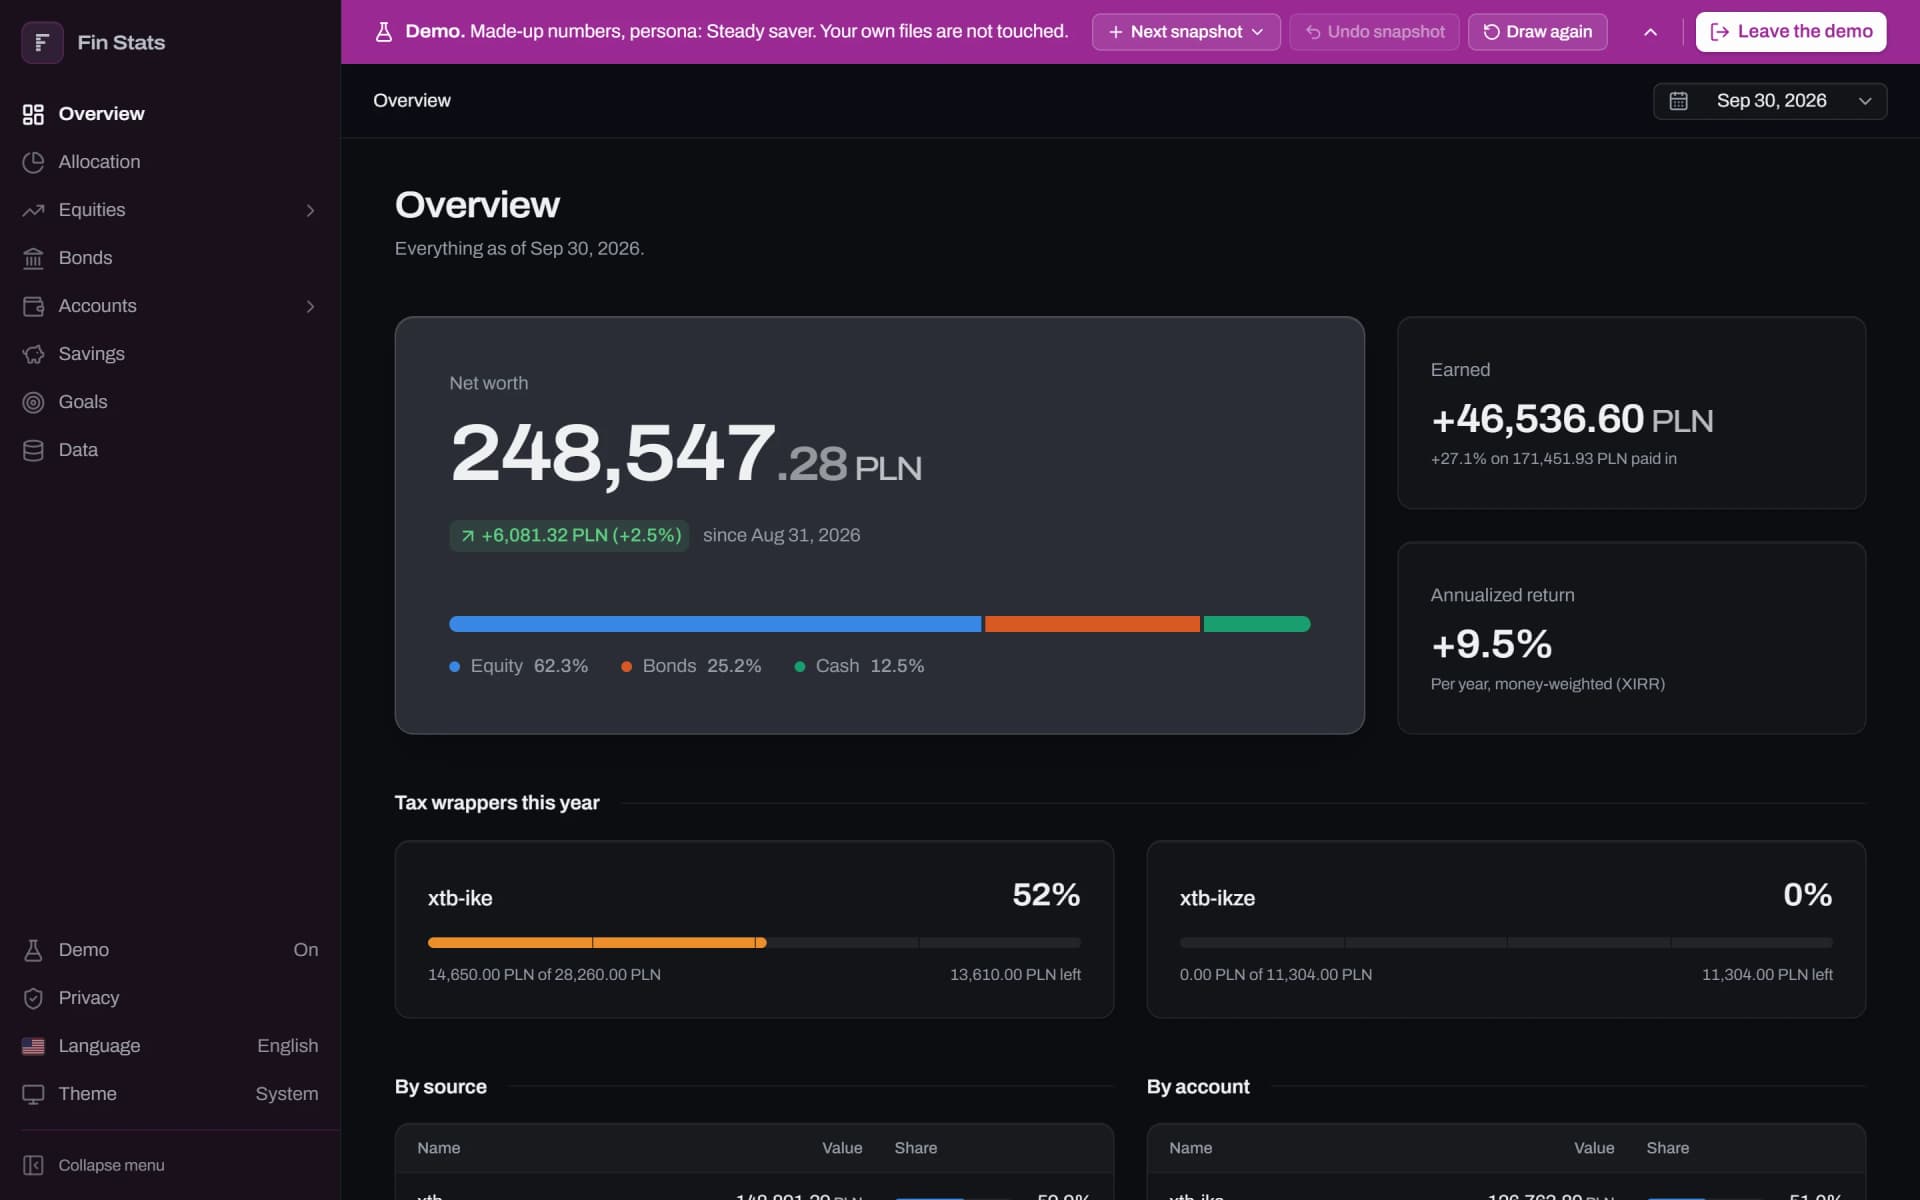
Task: Click the Theme monitor icon
Action: click(x=33, y=1094)
